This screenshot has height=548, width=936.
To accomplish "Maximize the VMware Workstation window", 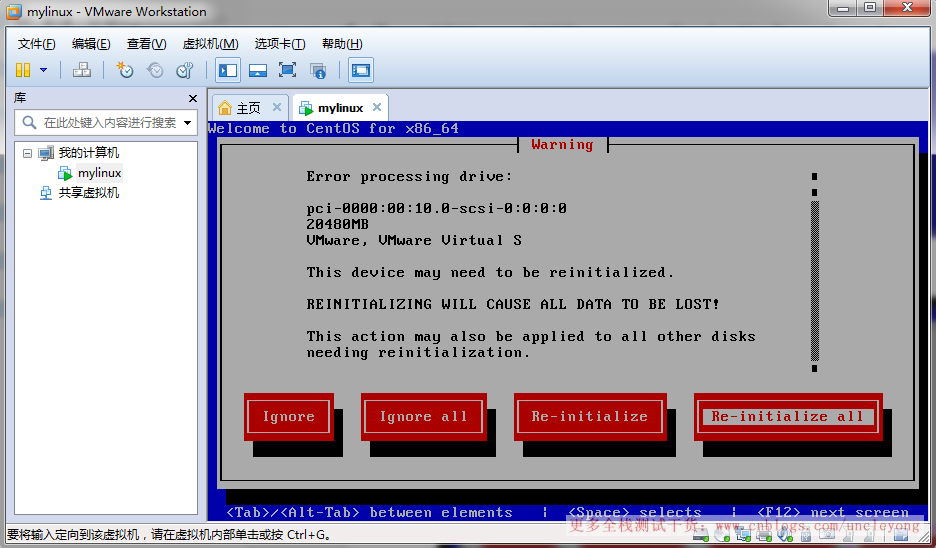I will (x=870, y=8).
